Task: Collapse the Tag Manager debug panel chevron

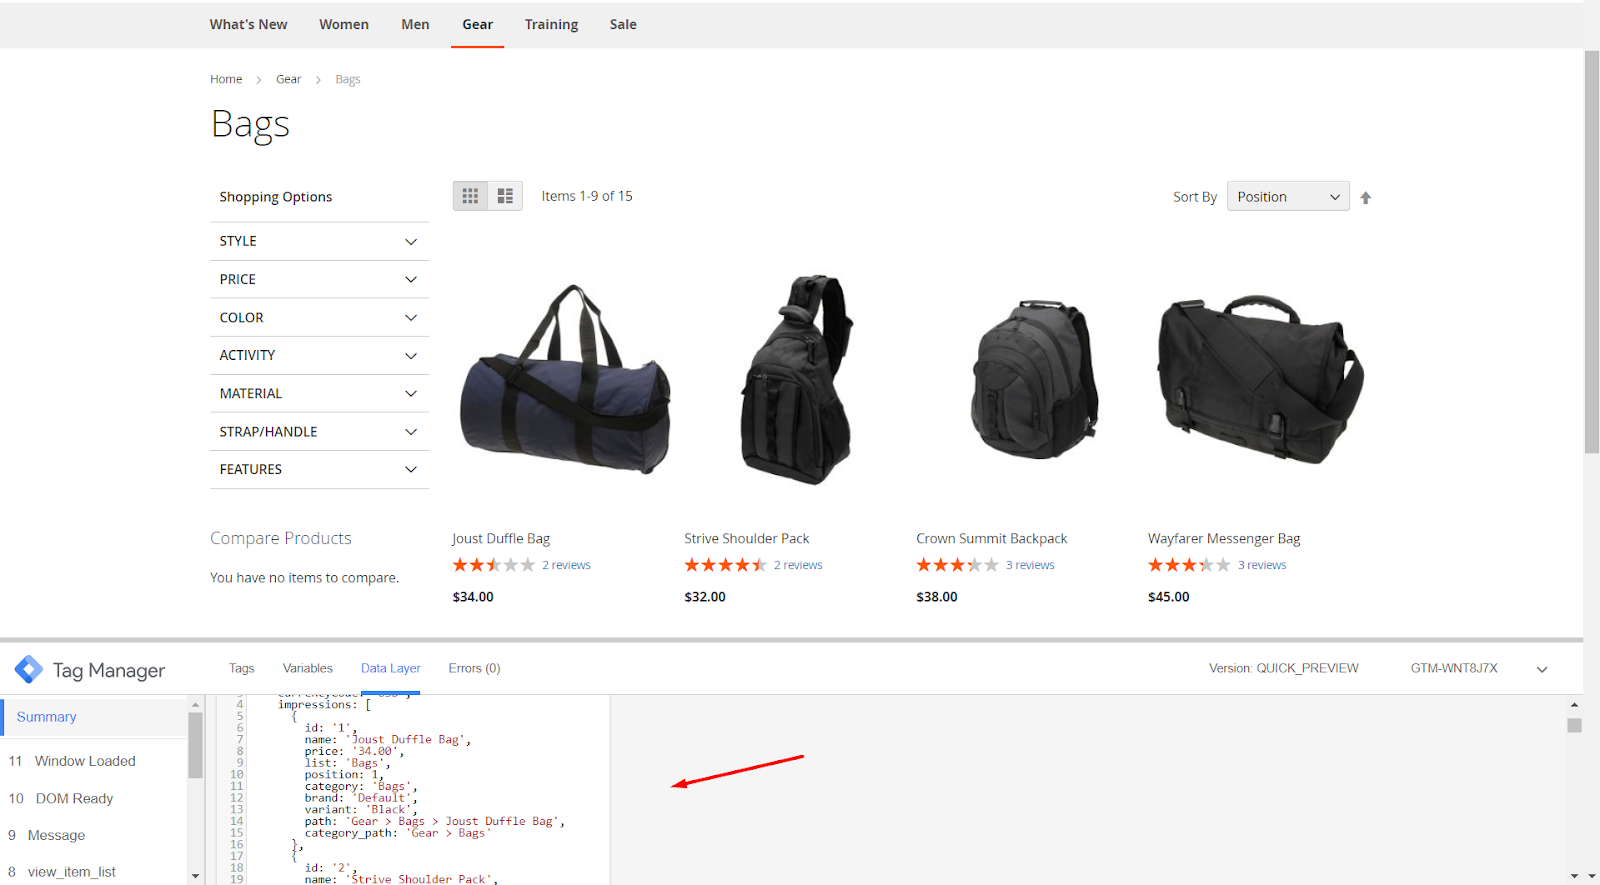Action: pos(1541,669)
